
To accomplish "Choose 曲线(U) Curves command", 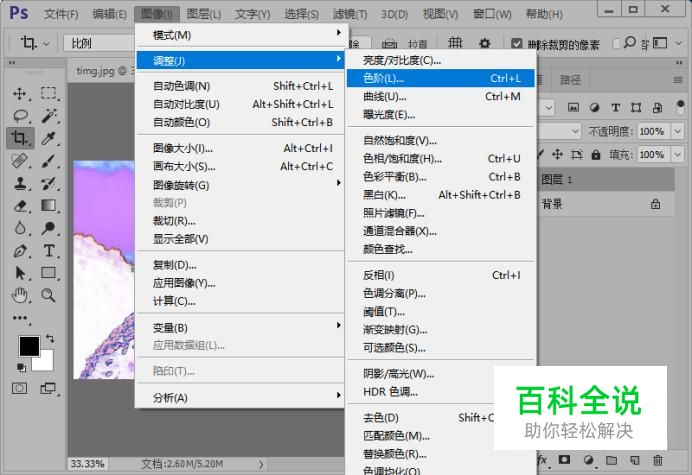I will (441, 97).
